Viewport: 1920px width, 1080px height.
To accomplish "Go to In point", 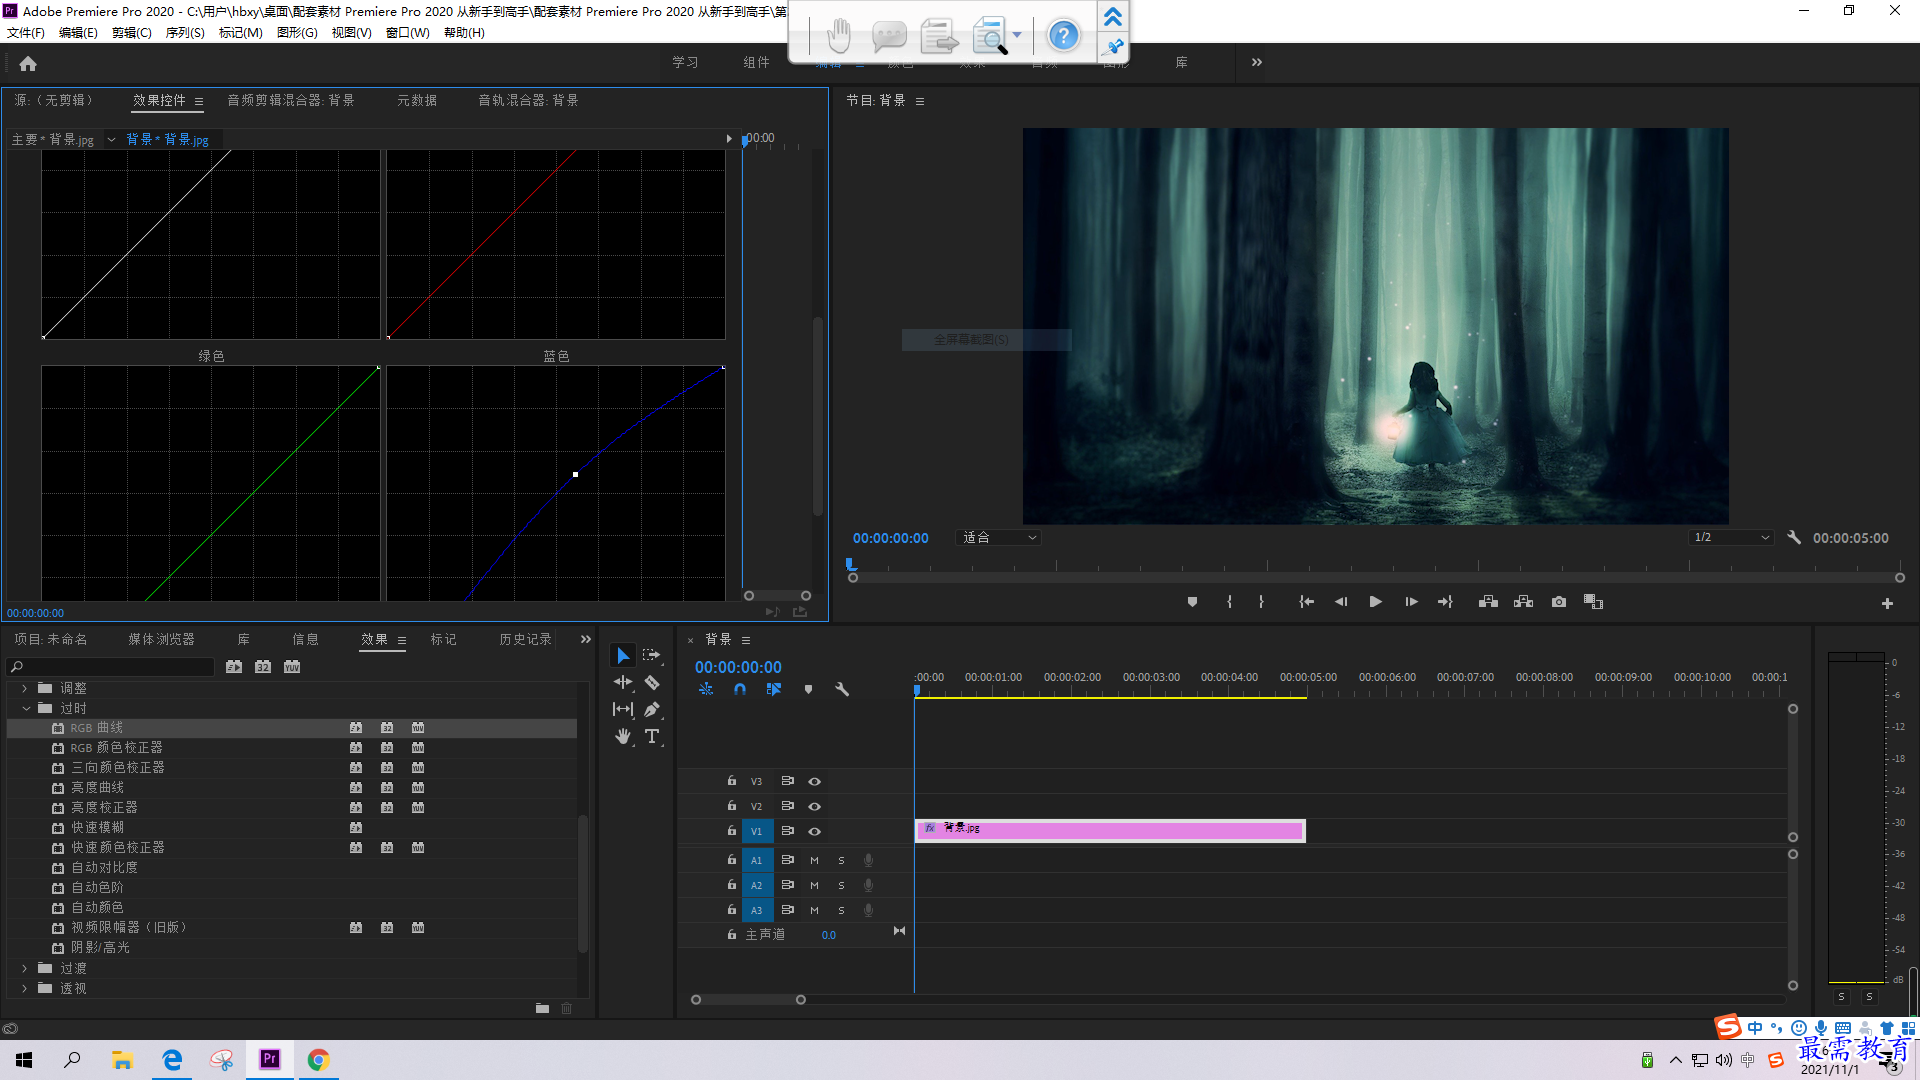I will point(1306,602).
